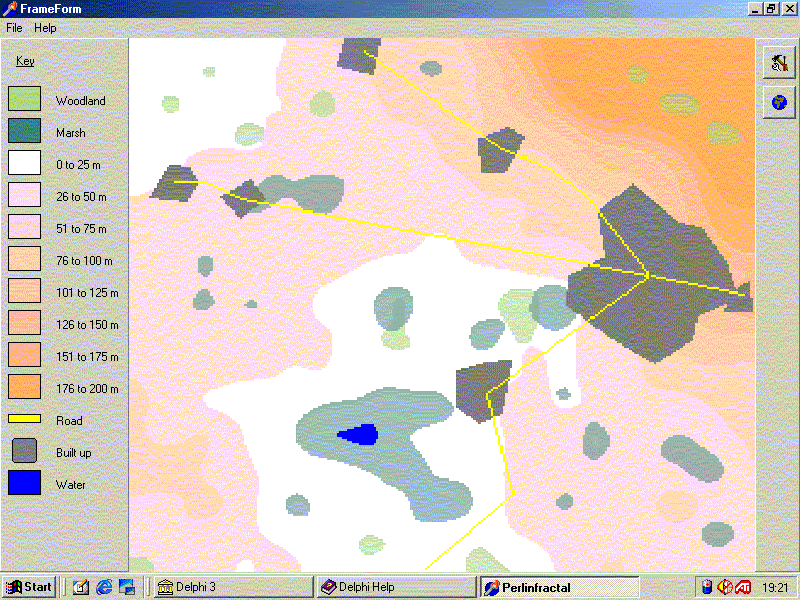
Task: Select the Perlinfractal taskbar button
Action: click(557, 587)
